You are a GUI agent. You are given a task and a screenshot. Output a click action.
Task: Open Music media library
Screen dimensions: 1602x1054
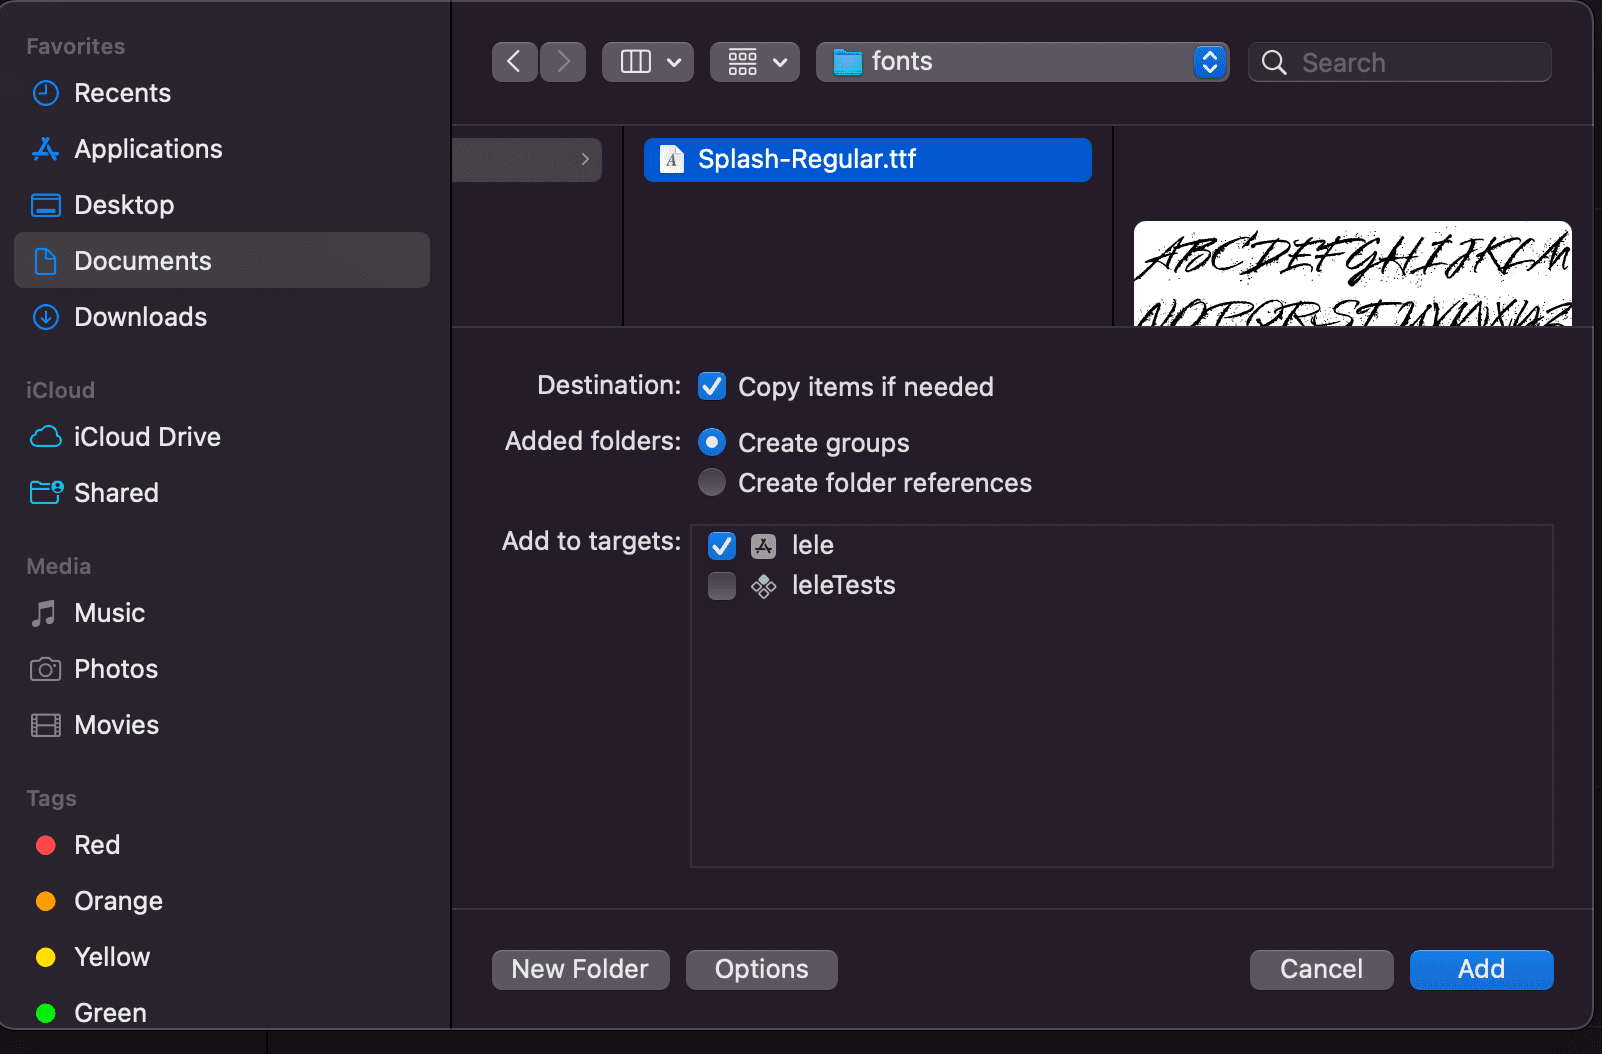pyautogui.click(x=222, y=613)
